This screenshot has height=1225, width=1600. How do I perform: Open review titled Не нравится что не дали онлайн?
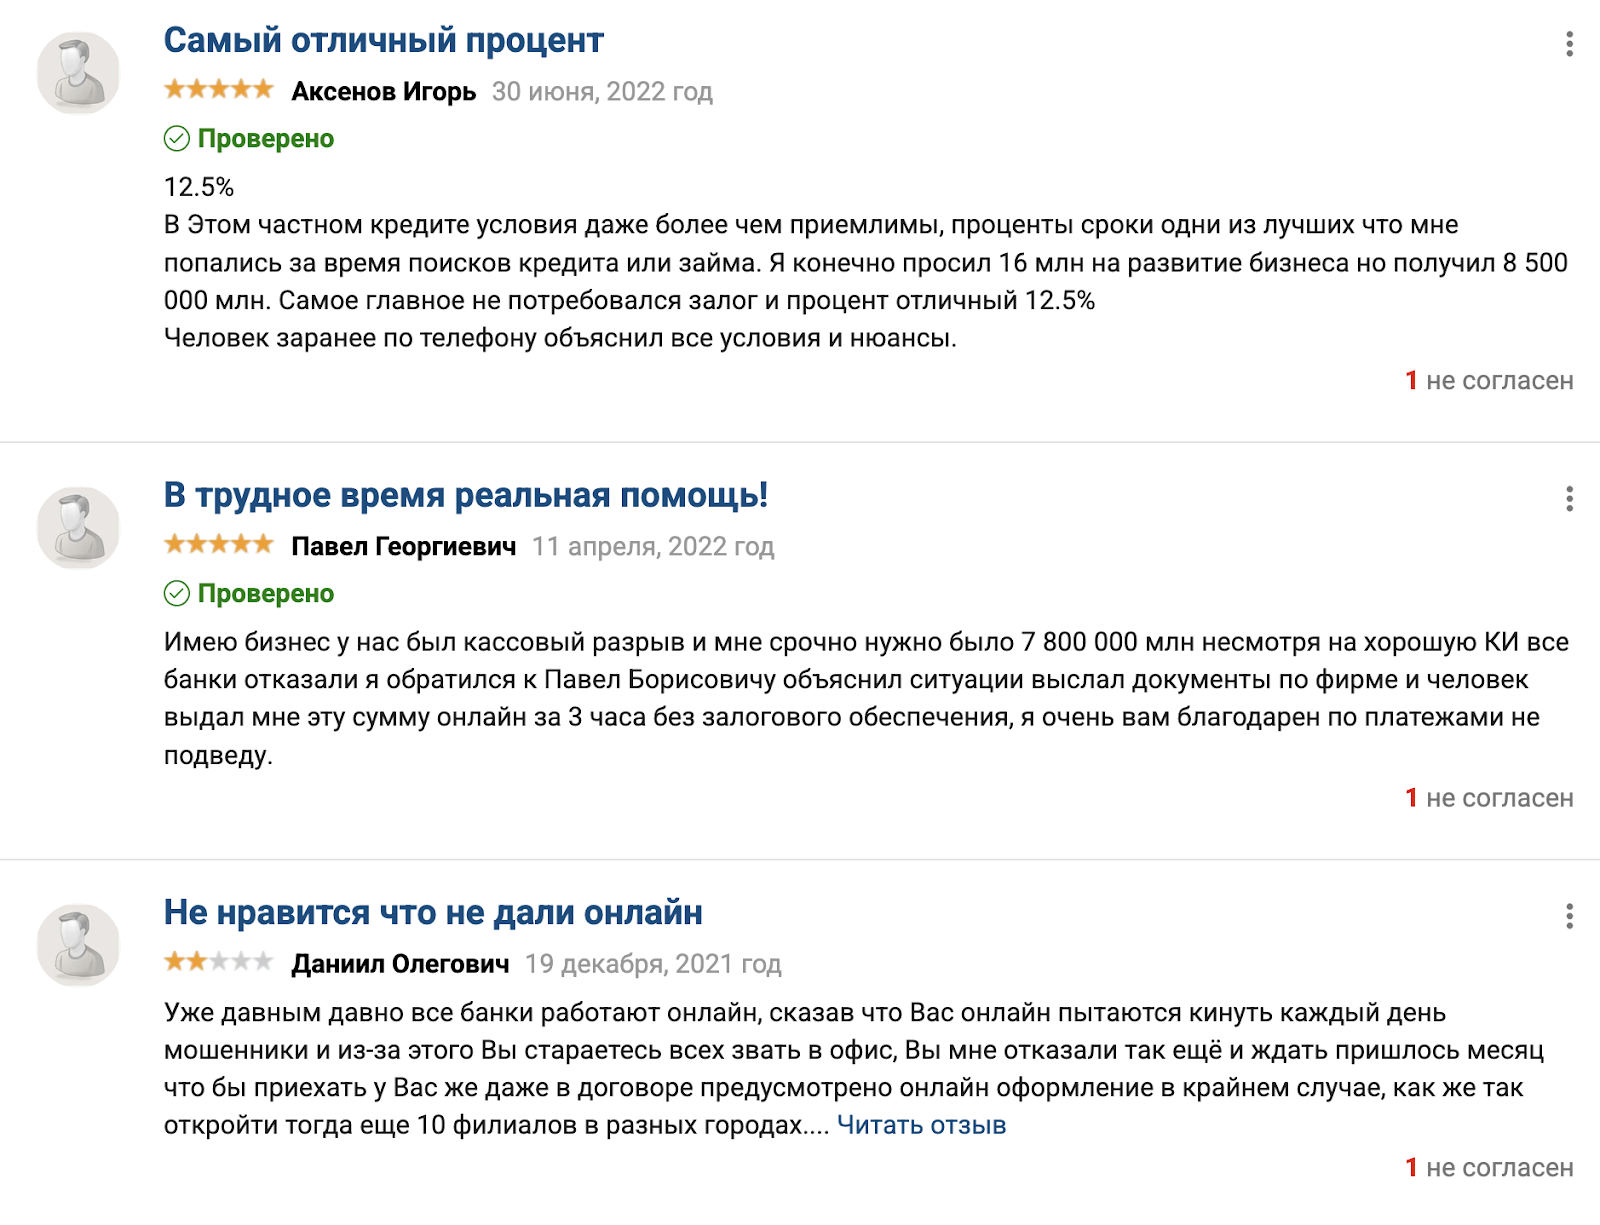coord(434,911)
